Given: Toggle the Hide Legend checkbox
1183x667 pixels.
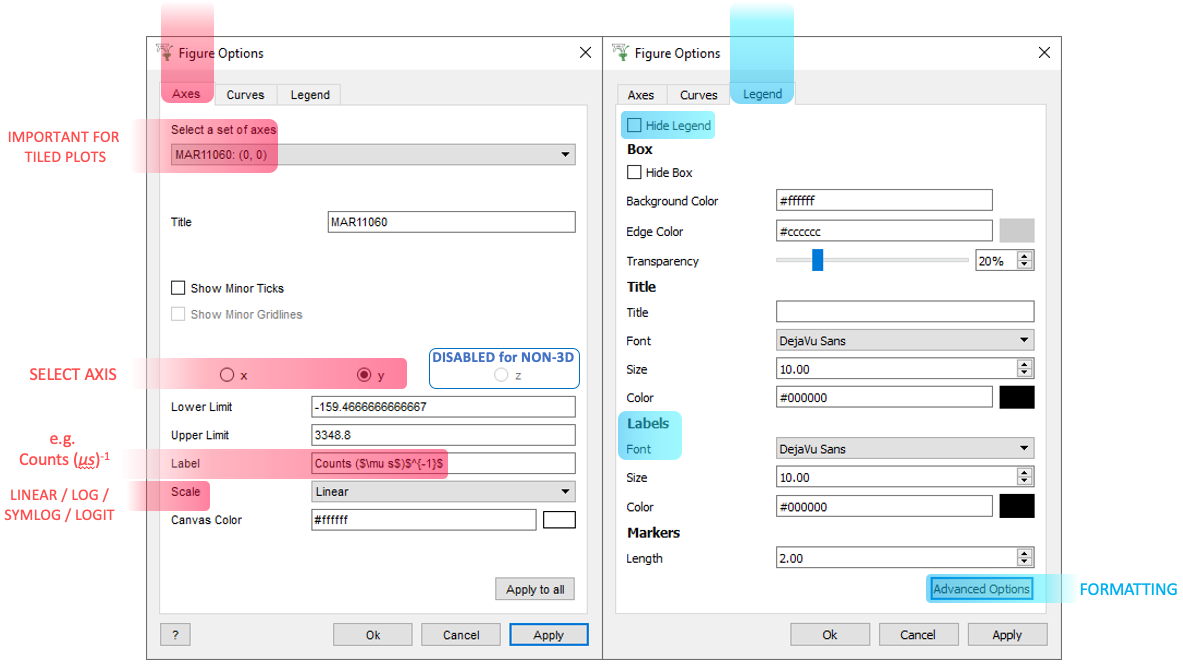Looking at the screenshot, I should pyautogui.click(x=634, y=126).
